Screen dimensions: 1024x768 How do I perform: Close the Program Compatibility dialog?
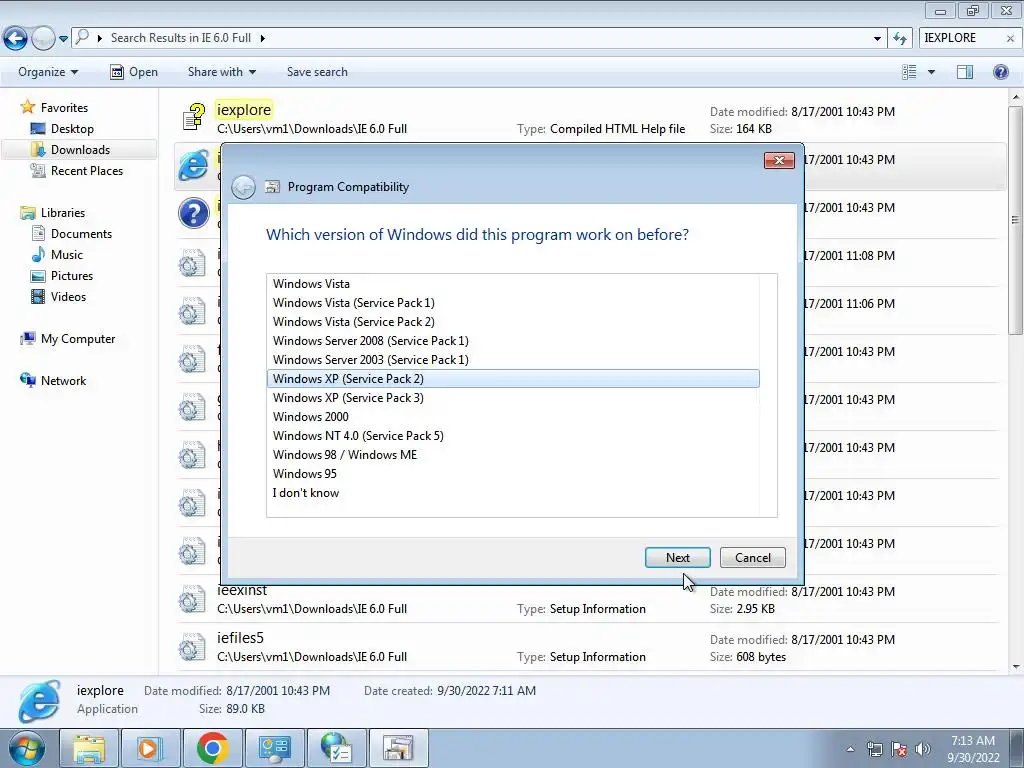tap(779, 160)
